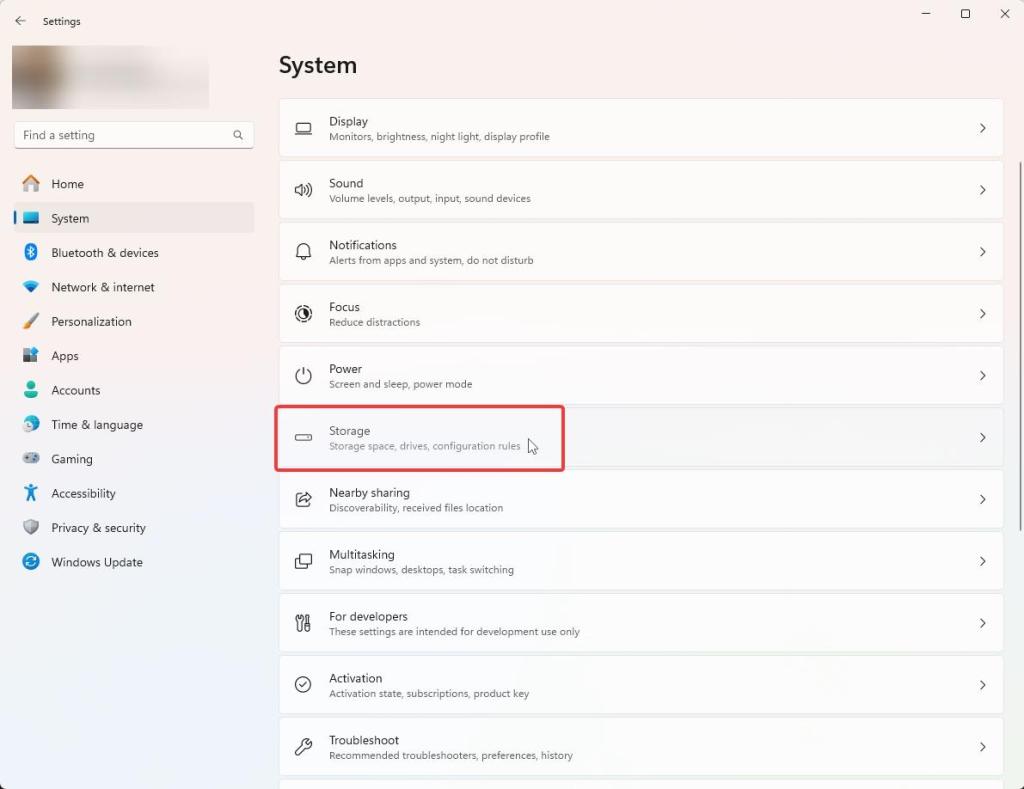The width and height of the screenshot is (1024, 789).
Task: Open the Troubleshoot settings title
Action: pyautogui.click(x=364, y=740)
